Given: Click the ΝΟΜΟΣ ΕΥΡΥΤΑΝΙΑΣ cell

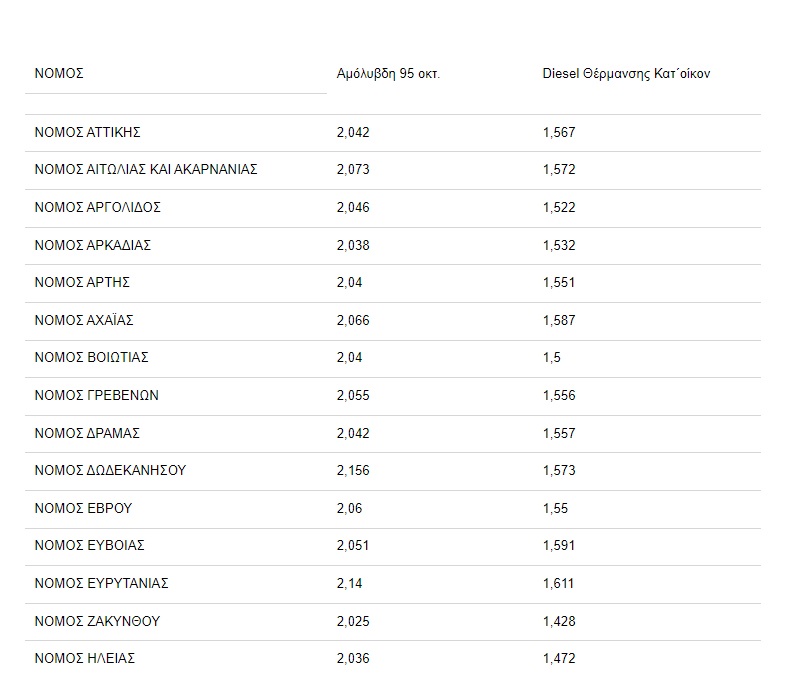Looking at the screenshot, I should pos(101,584).
